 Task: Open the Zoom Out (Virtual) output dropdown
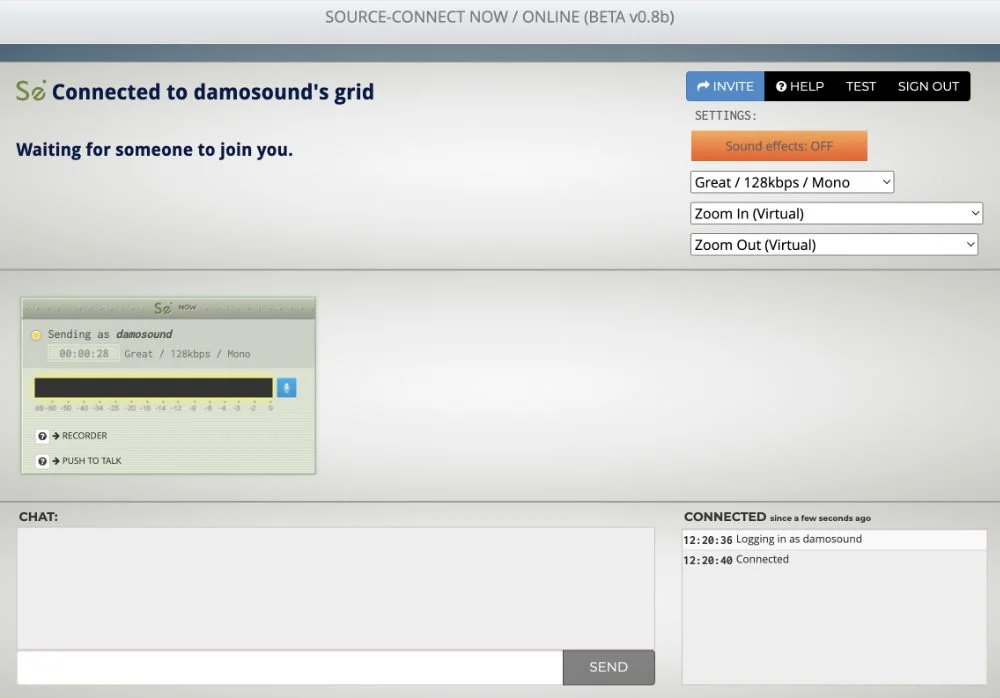(x=834, y=245)
